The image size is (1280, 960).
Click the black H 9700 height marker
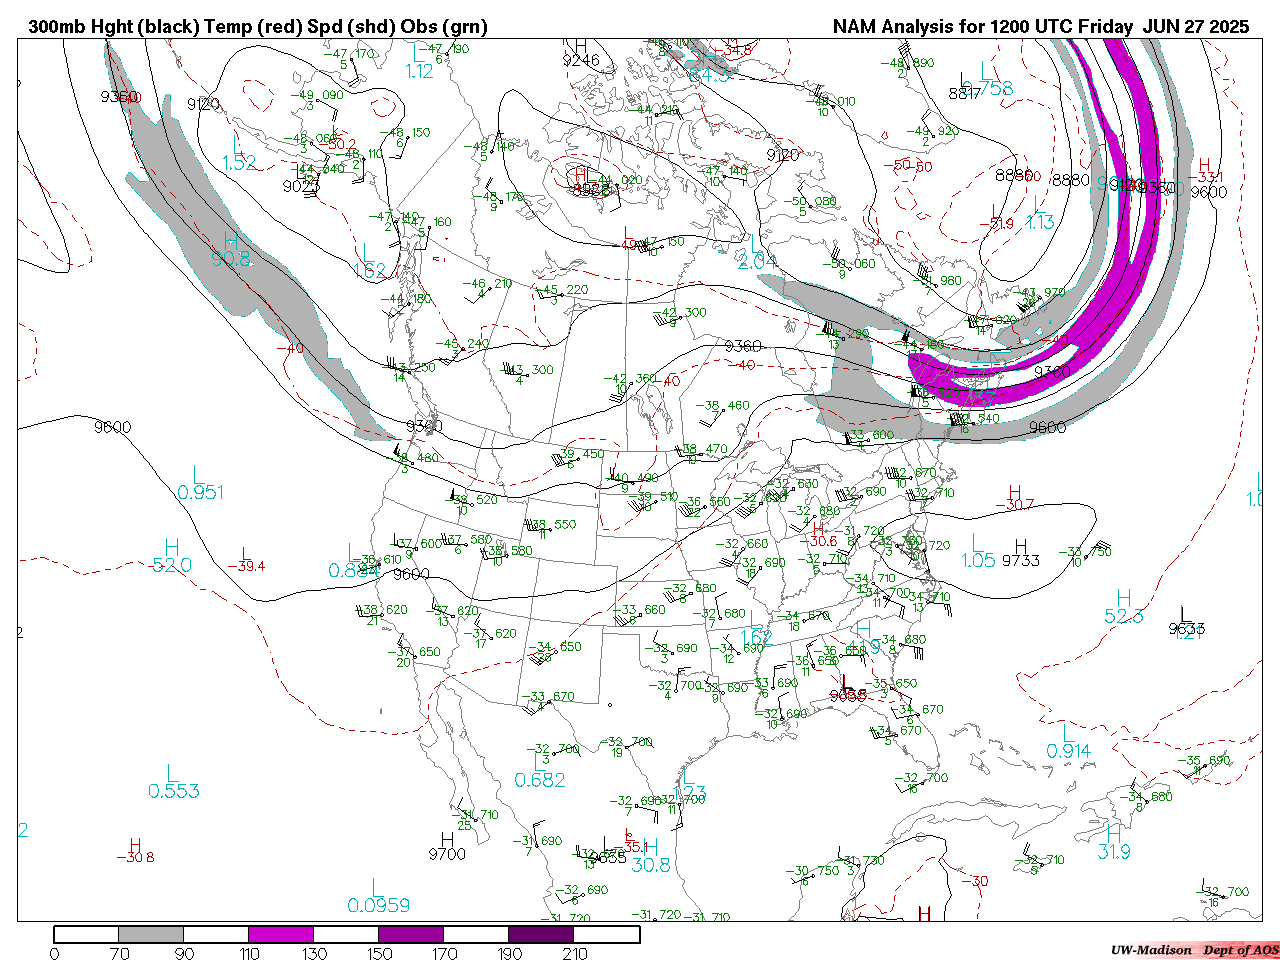446,847
